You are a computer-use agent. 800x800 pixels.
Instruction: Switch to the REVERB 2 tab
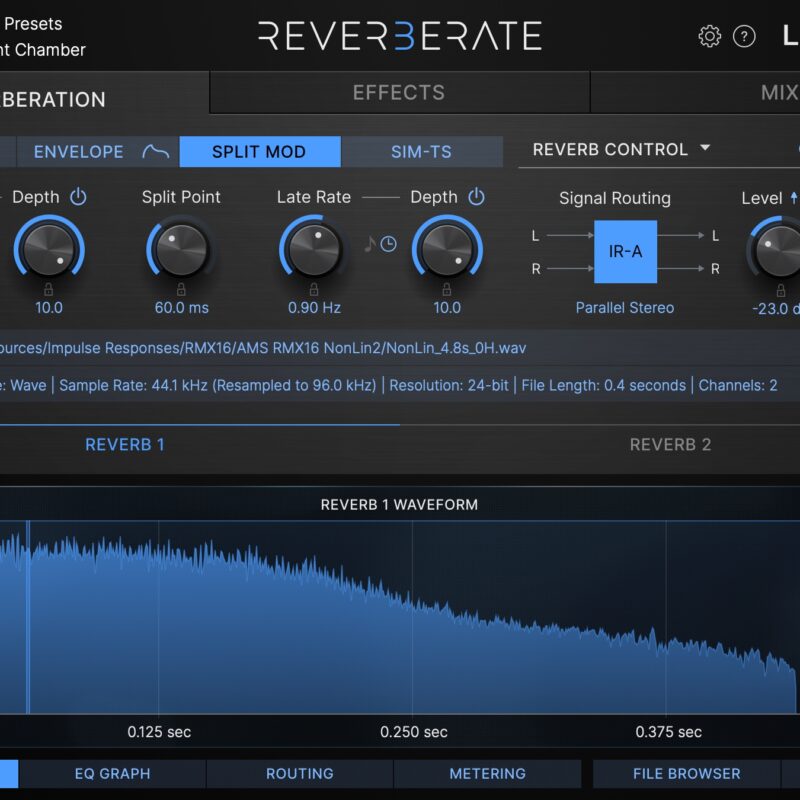coord(670,444)
